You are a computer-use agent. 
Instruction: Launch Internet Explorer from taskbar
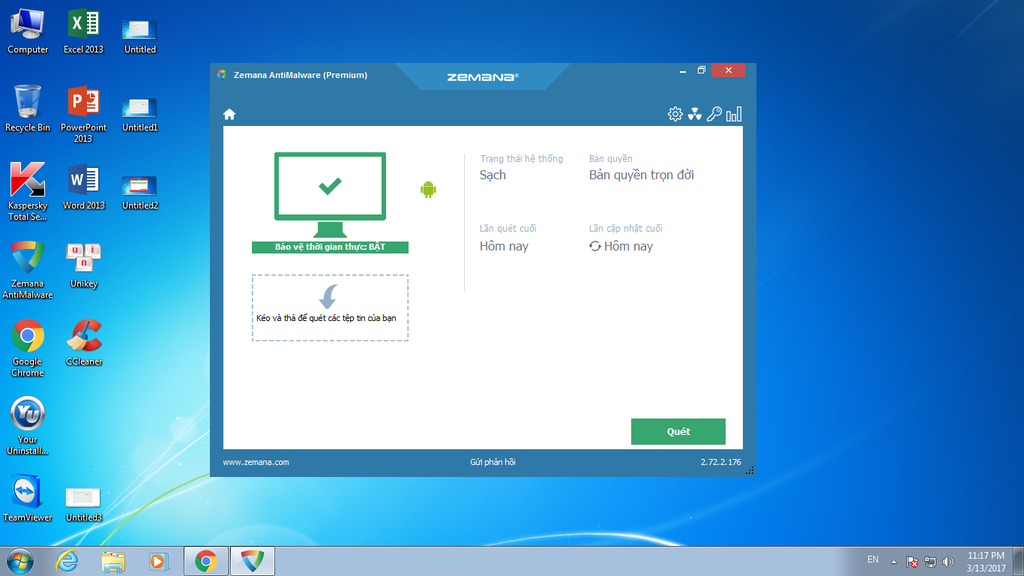(67, 561)
